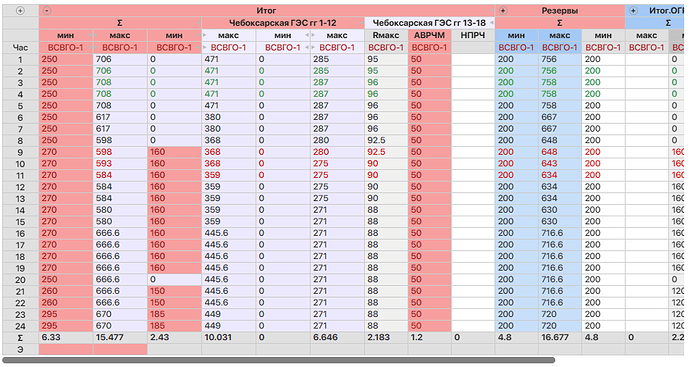Screen dimensions: 690x367
Task: Expand the Резервы column group
Action: (x=503, y=11)
